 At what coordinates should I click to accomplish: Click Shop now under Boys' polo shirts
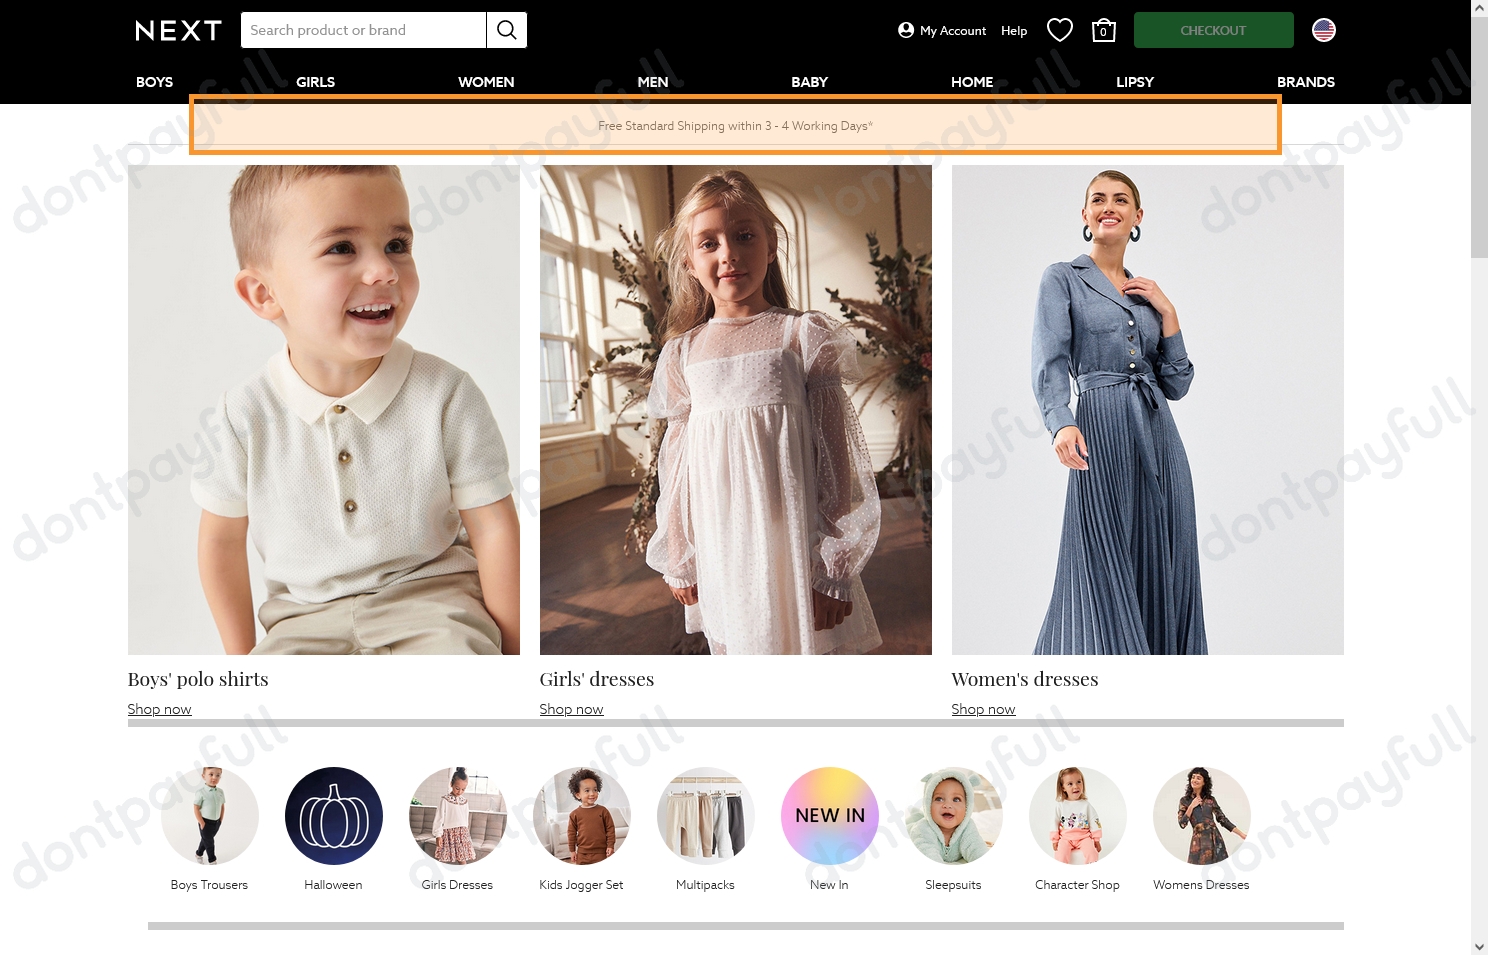point(159,709)
